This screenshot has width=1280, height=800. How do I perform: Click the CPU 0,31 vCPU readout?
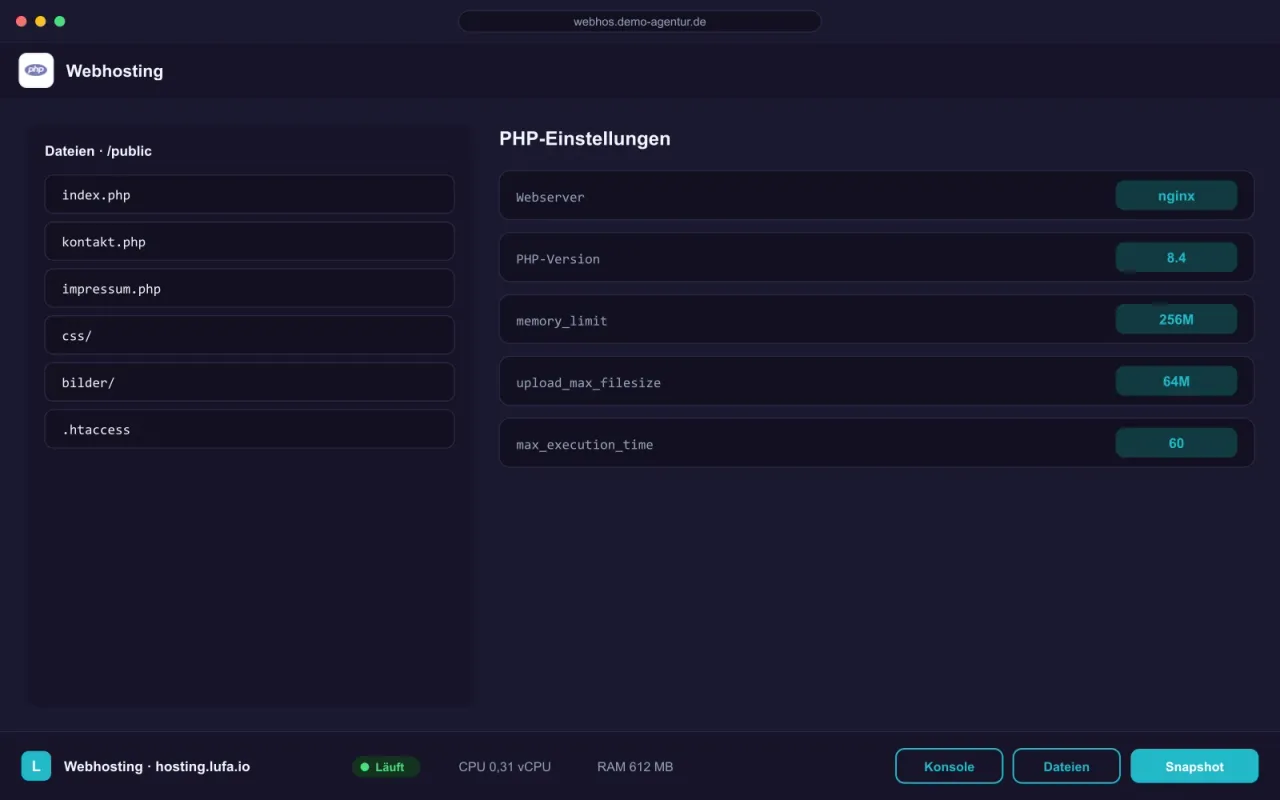505,767
